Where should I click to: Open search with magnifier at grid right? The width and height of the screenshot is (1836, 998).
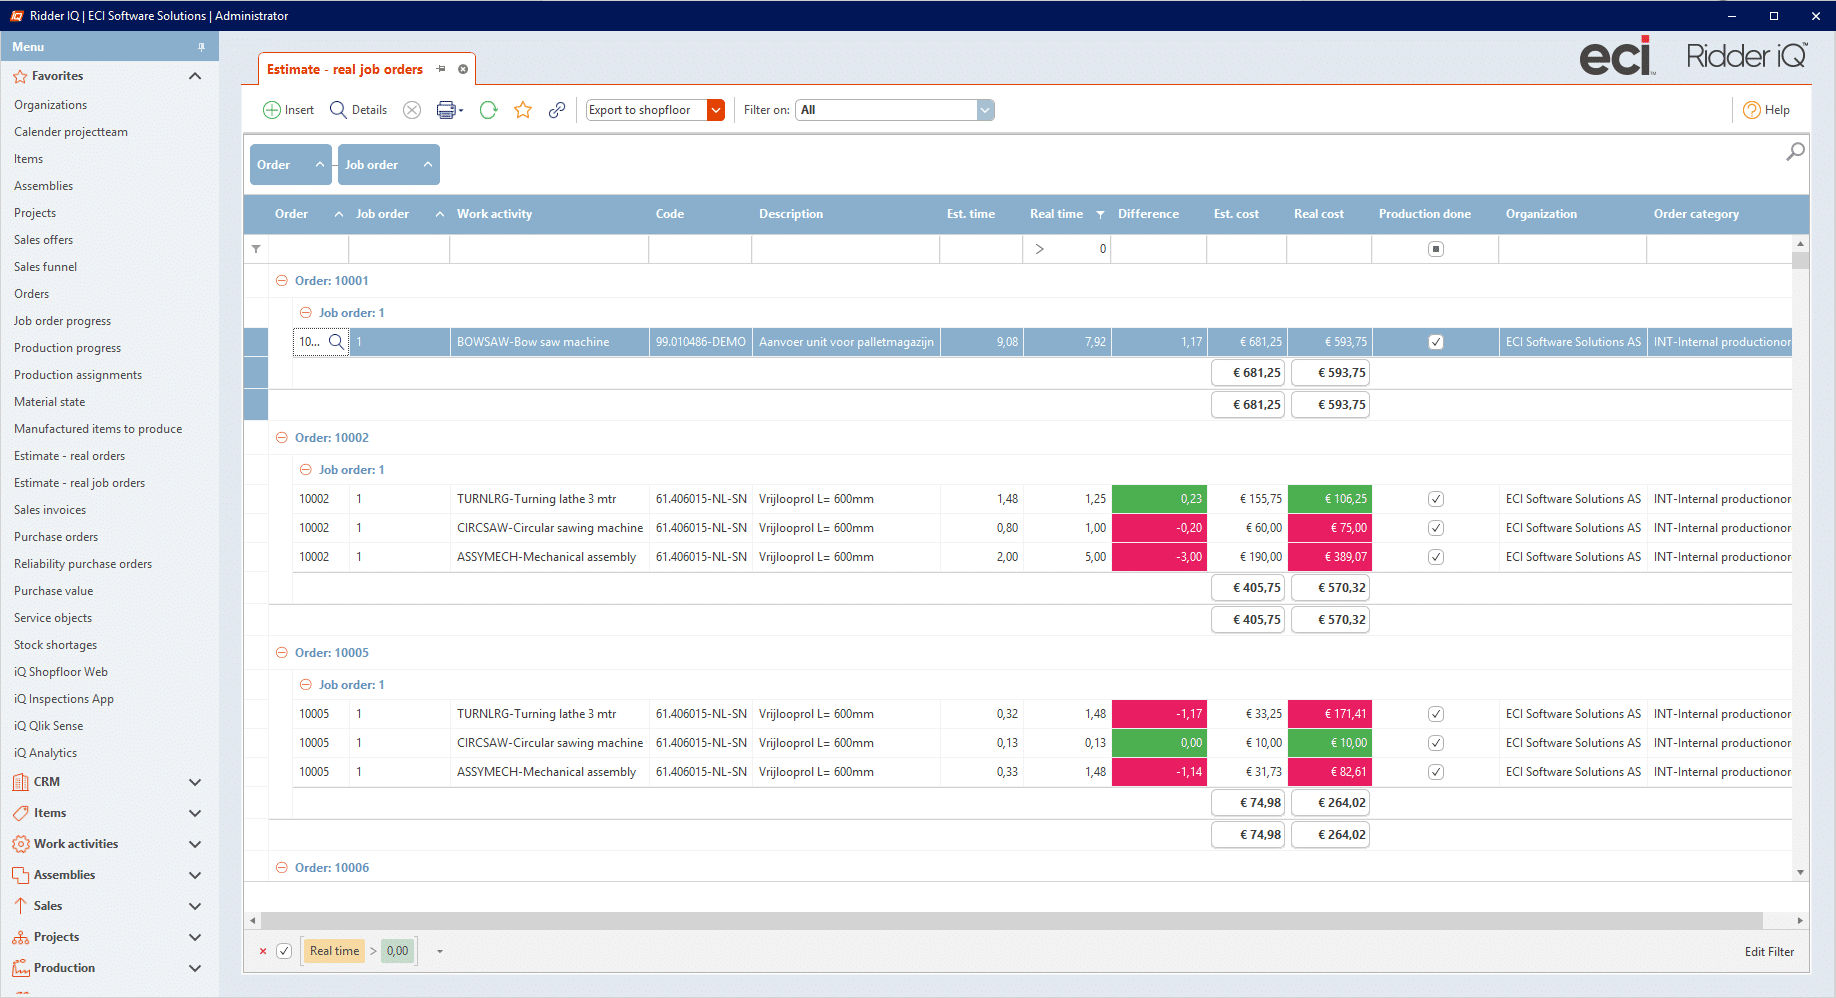point(1795,152)
